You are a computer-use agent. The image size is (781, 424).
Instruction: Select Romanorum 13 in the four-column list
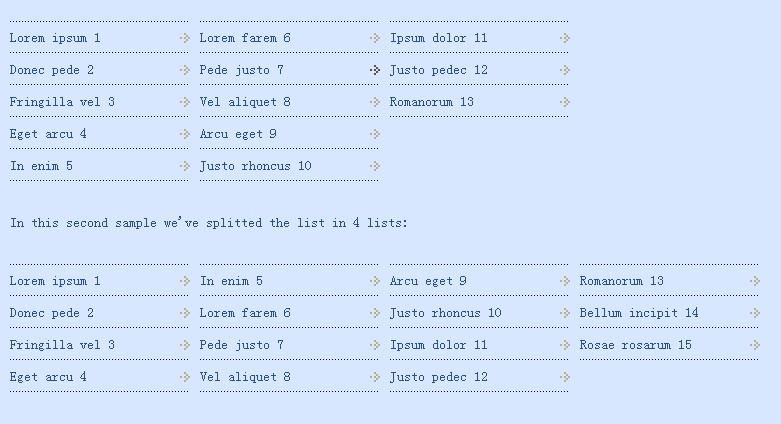click(x=621, y=281)
